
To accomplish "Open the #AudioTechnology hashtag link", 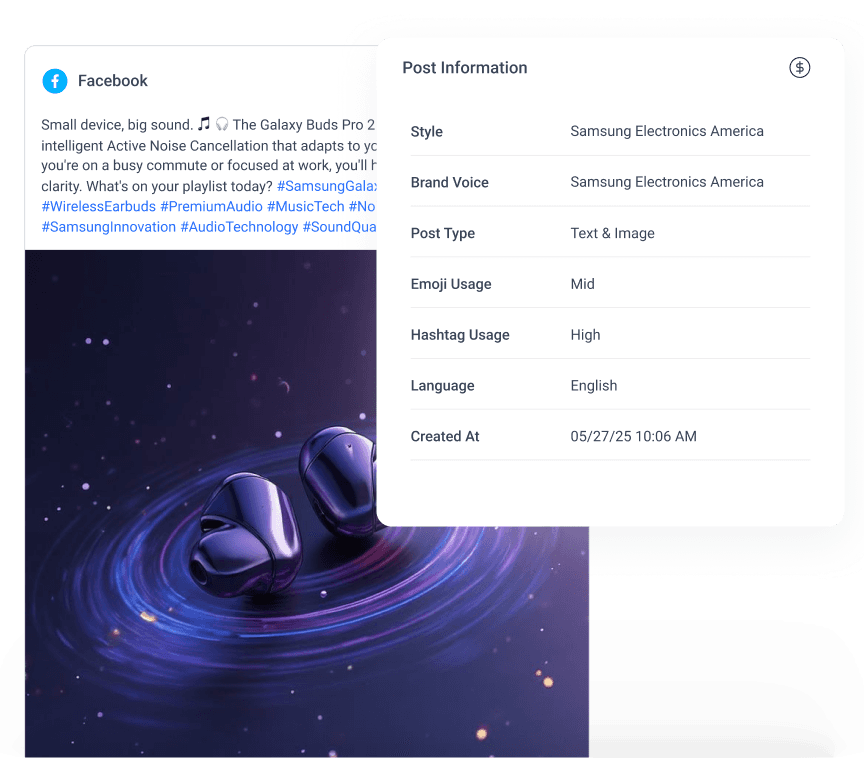I will click(239, 227).
